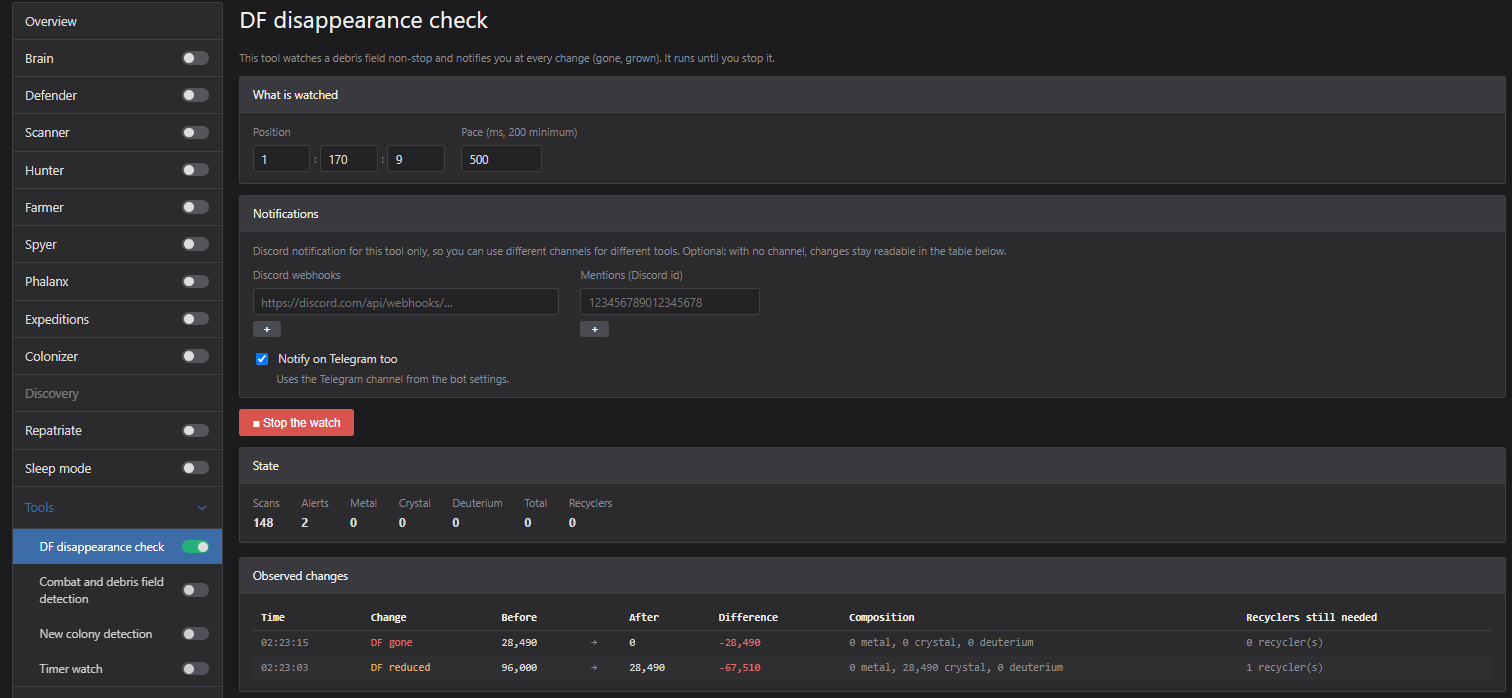Disable the DF disappearance check switch
This screenshot has width=1512, height=698.
(196, 547)
